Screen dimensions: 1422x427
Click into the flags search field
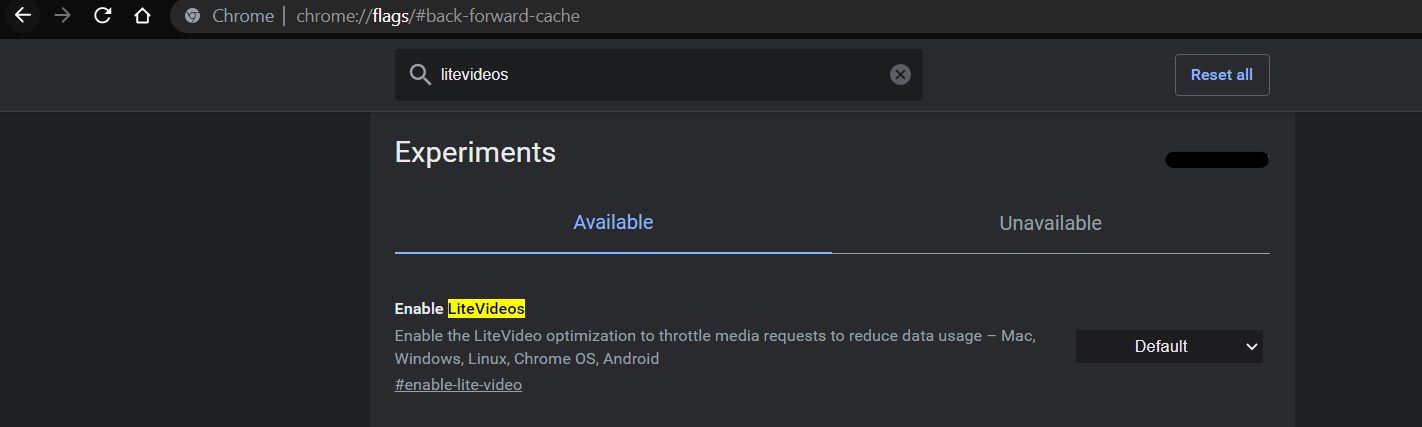click(659, 75)
